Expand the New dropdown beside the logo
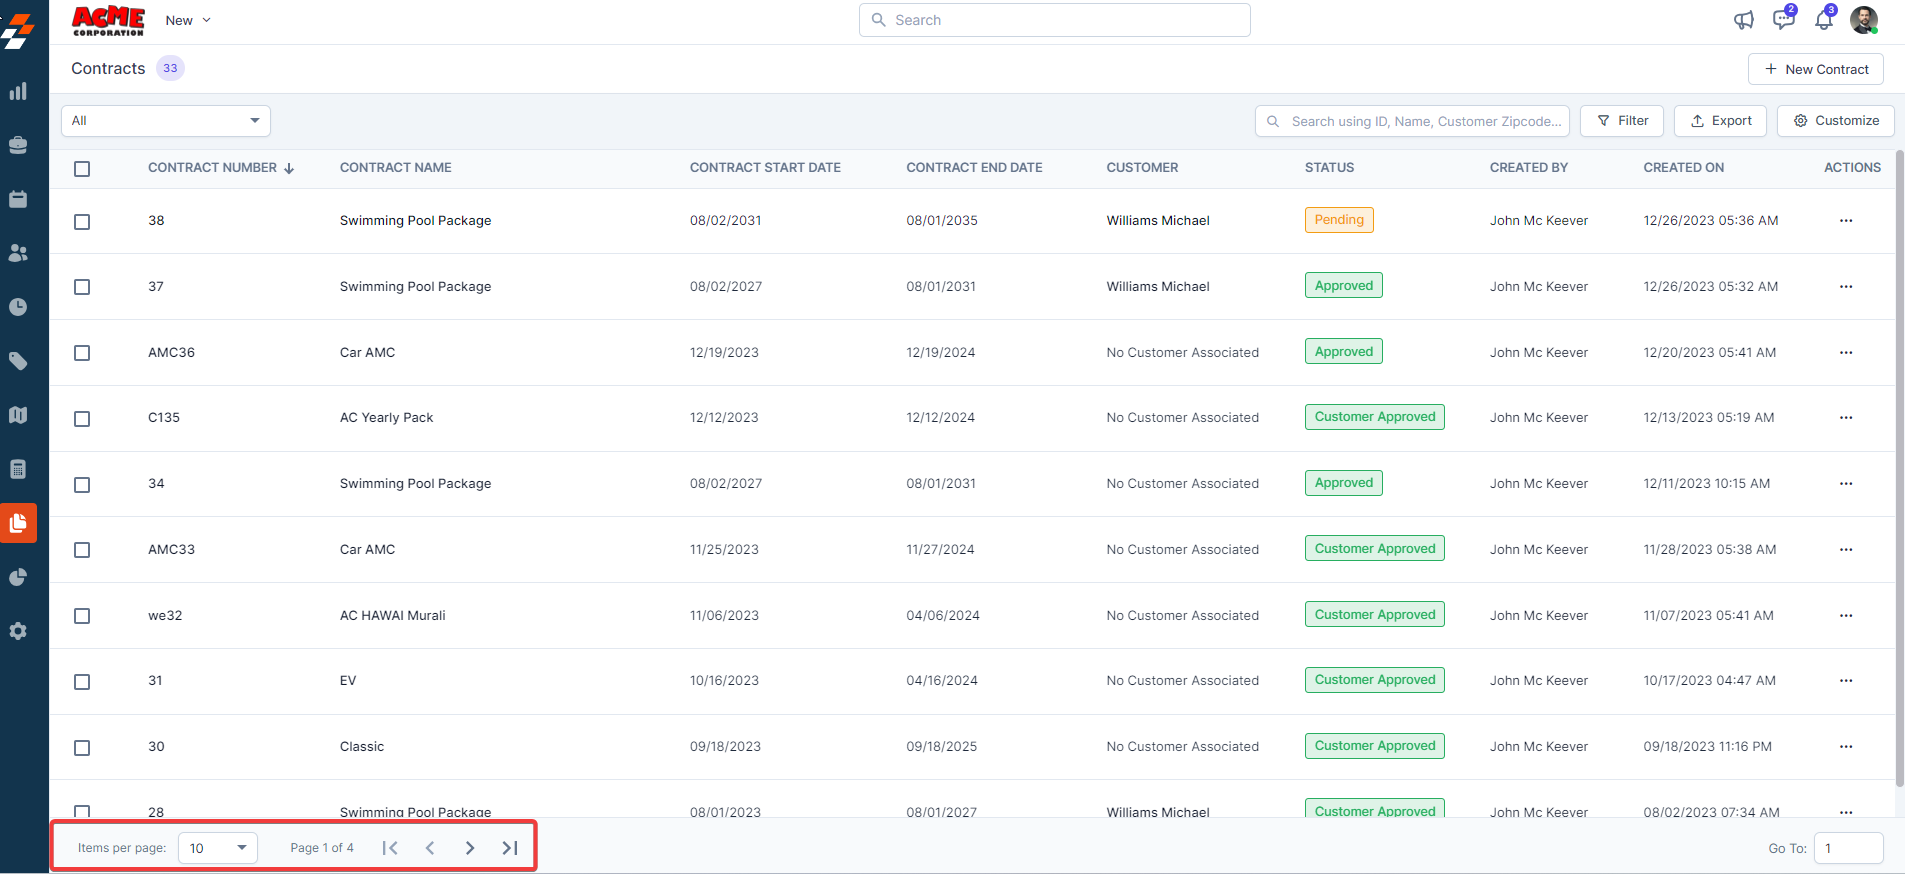 pyautogui.click(x=188, y=21)
